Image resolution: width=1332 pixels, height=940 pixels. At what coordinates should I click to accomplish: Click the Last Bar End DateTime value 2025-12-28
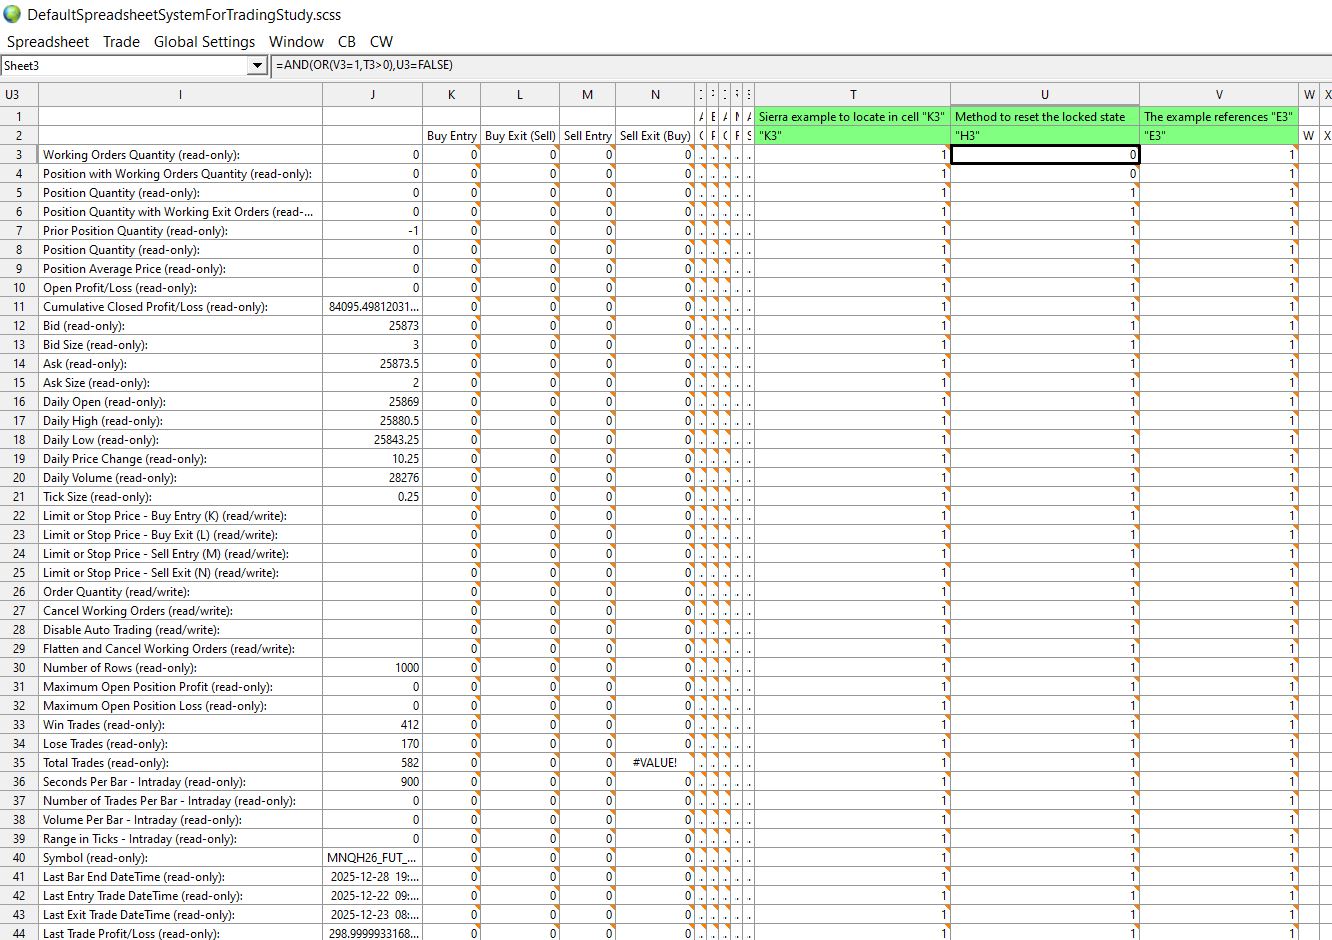(x=373, y=877)
